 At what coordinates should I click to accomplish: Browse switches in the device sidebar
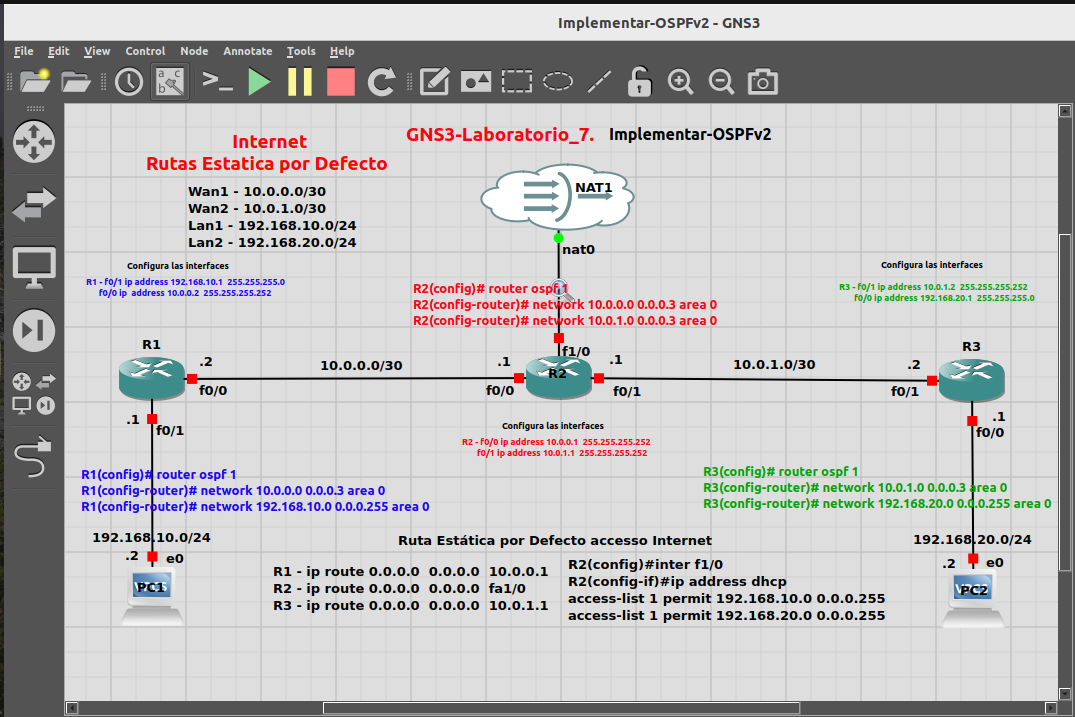34,204
